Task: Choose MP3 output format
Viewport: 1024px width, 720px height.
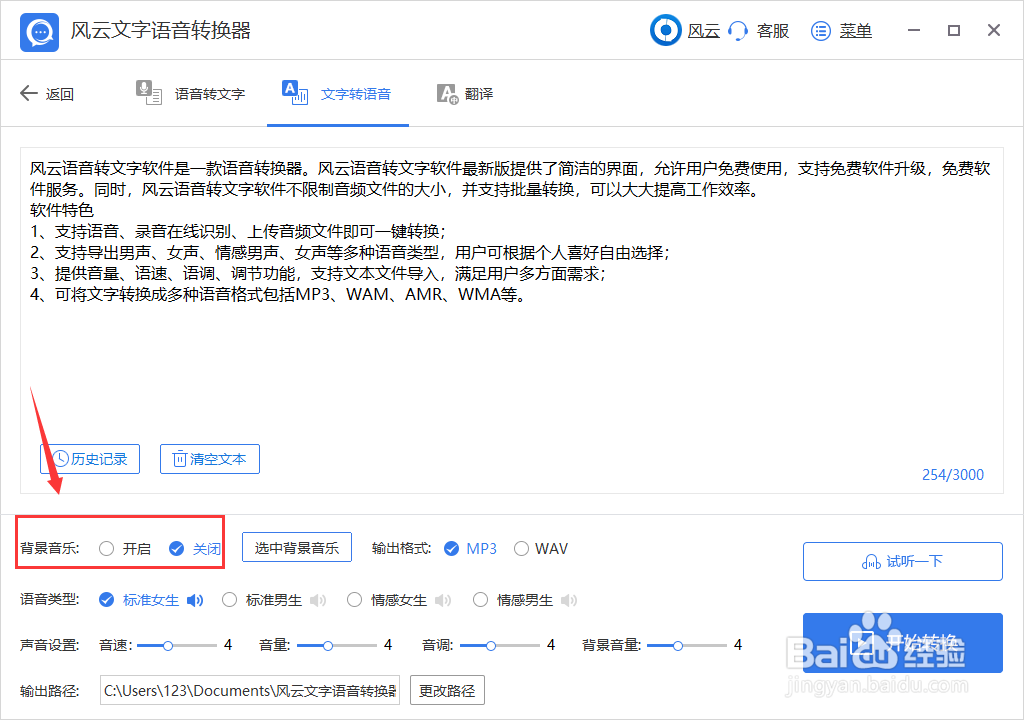Action: [451, 549]
